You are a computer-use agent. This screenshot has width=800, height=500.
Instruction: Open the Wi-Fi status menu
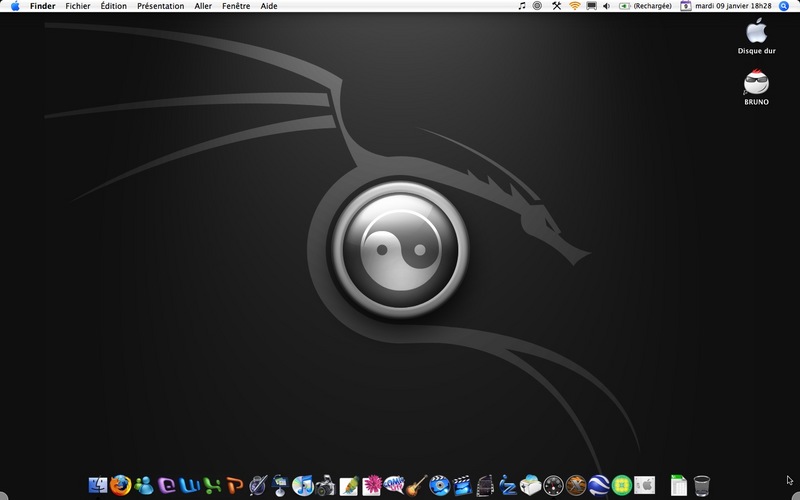point(575,6)
